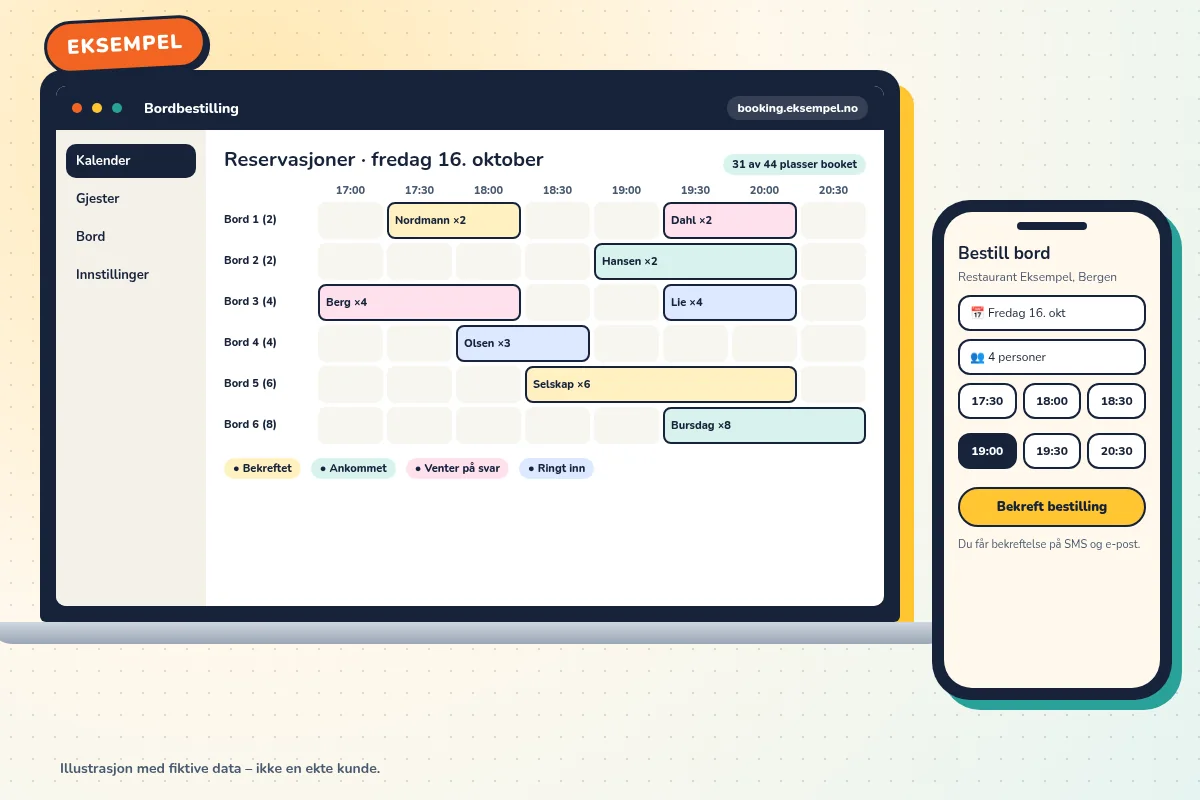Click the Bord 3 (4) row label
The image size is (1200, 800).
250,302
